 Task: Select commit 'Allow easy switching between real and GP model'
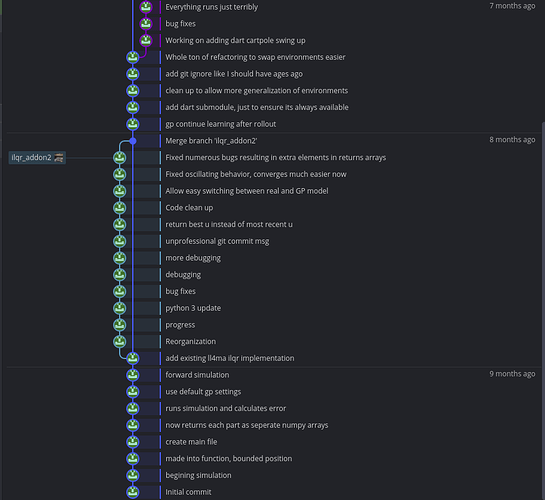pyautogui.click(x=247, y=191)
